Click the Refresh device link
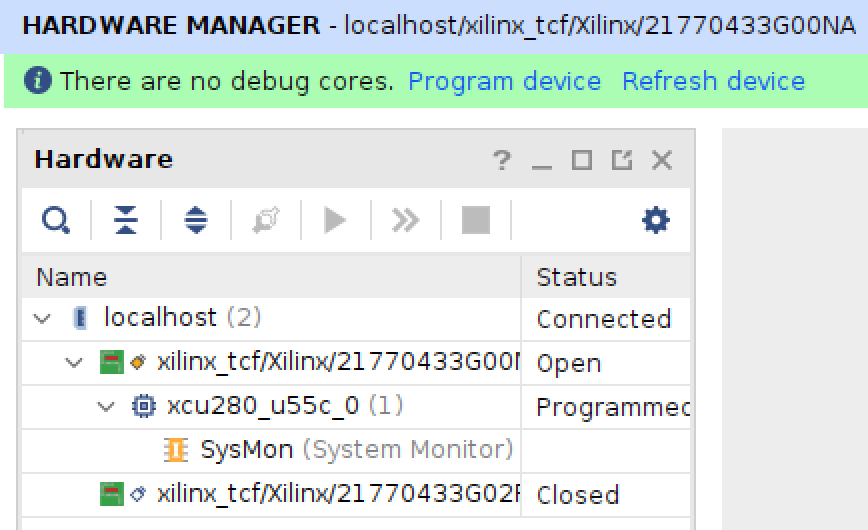The width and height of the screenshot is (868, 530). (714, 81)
